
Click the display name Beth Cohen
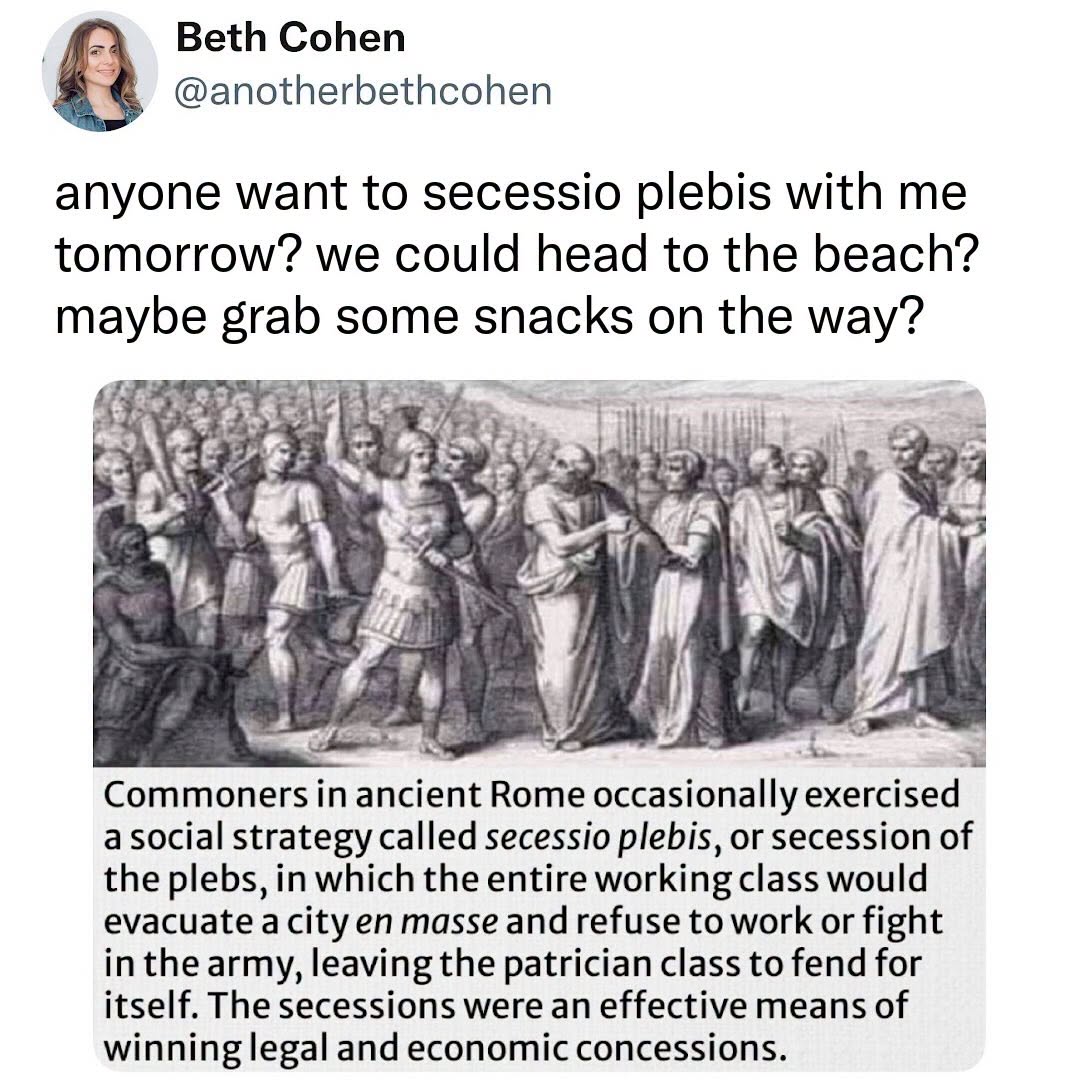pos(291,37)
